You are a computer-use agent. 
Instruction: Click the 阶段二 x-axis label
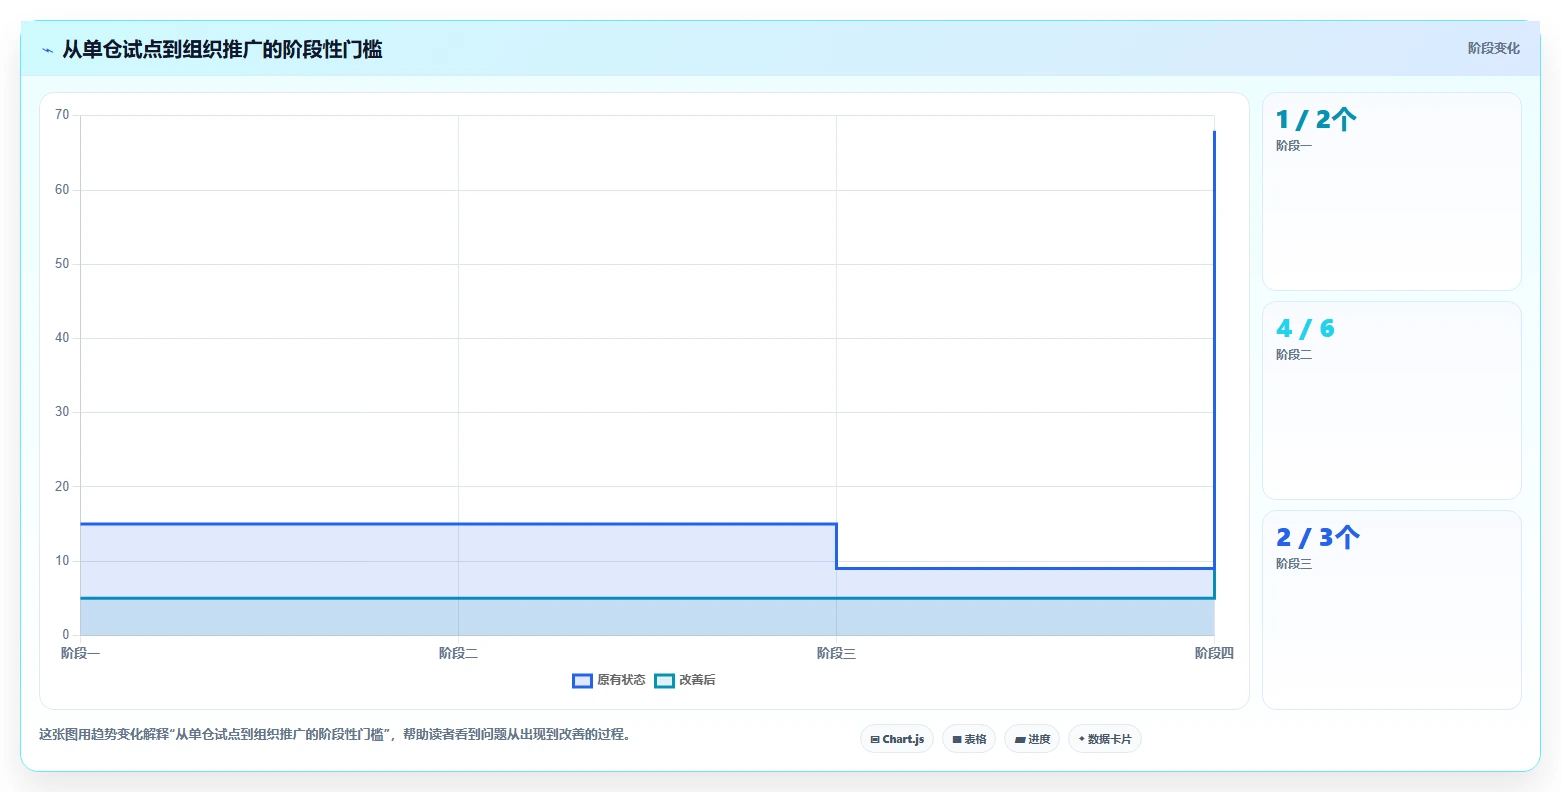458,653
